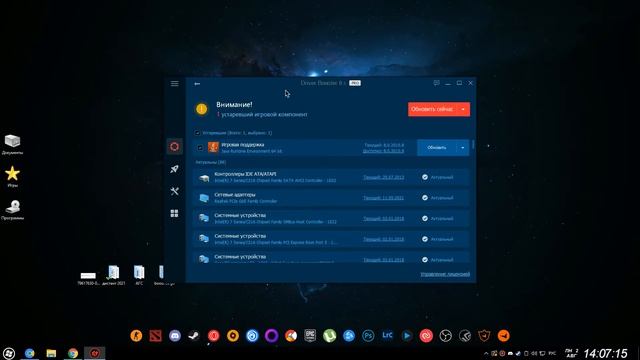The height and width of the screenshot is (360, 640).
Task: Open the hamburger menu in Driver Booster
Action: 174,83
